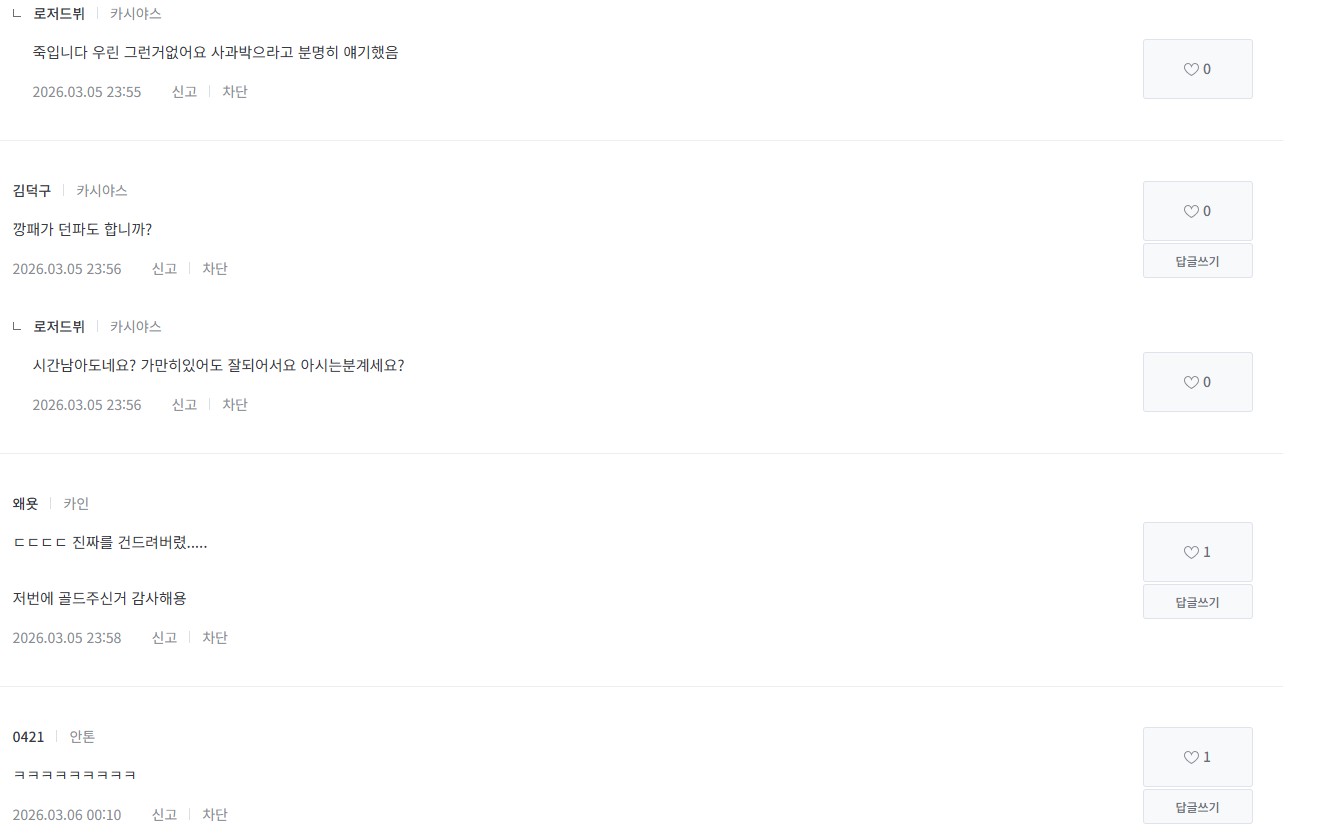Block 김덕구 using 차단 link
Screen dimensions: 1321x833
pyautogui.click(x=215, y=268)
